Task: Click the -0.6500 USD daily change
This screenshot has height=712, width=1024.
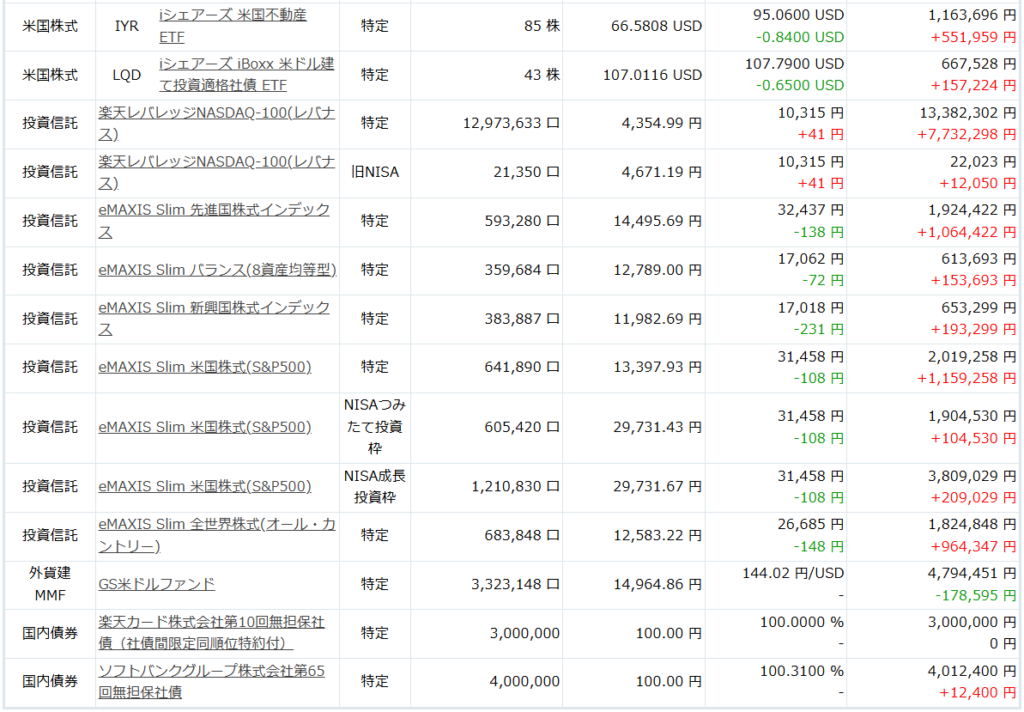Action: (x=800, y=86)
